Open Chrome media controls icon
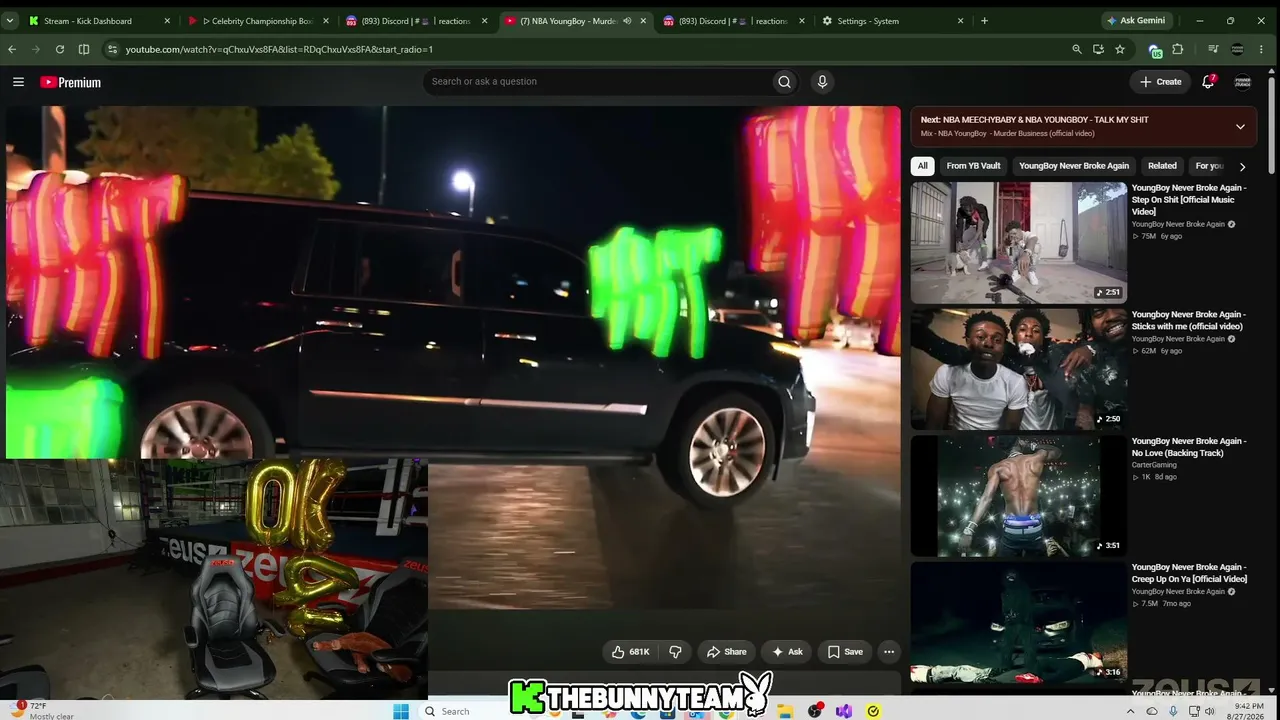Image resolution: width=1280 pixels, height=720 pixels. pyautogui.click(x=1213, y=49)
